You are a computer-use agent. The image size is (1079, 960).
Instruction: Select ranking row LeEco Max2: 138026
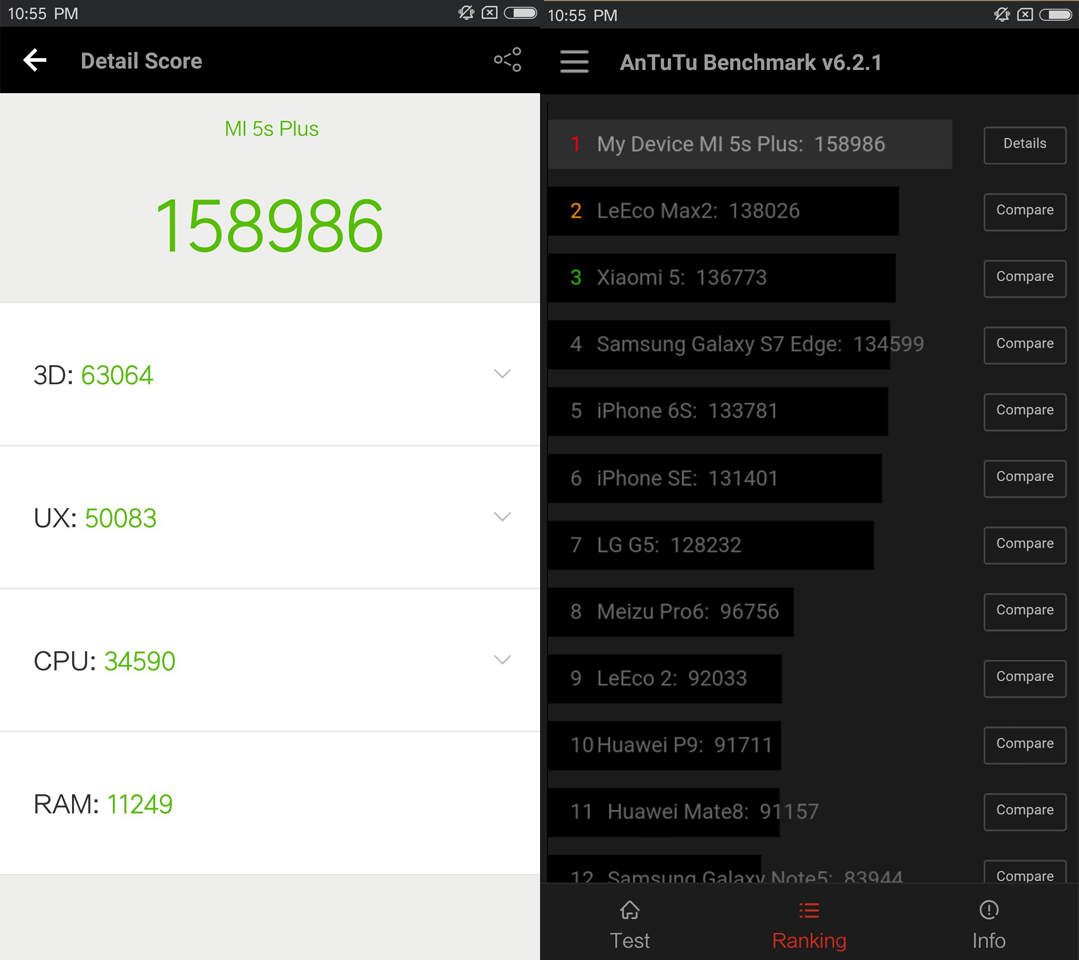[x=723, y=211]
